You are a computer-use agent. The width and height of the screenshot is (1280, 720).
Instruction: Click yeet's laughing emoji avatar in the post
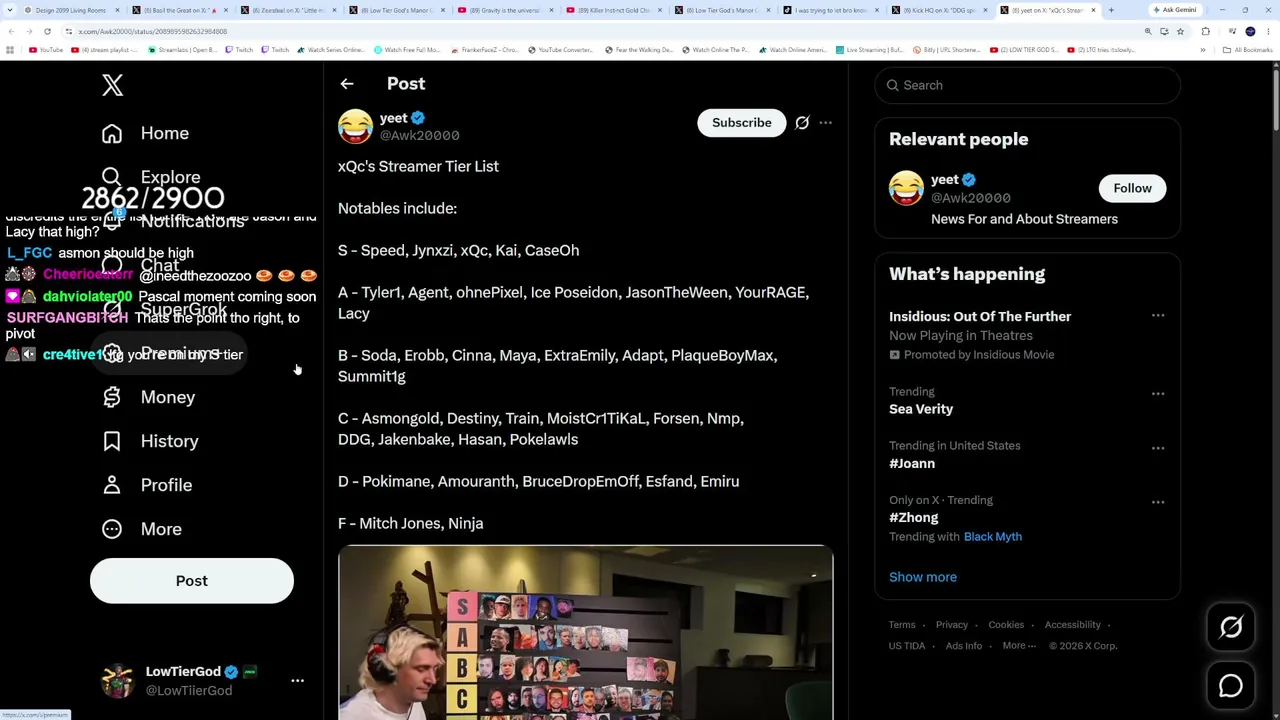click(x=355, y=126)
